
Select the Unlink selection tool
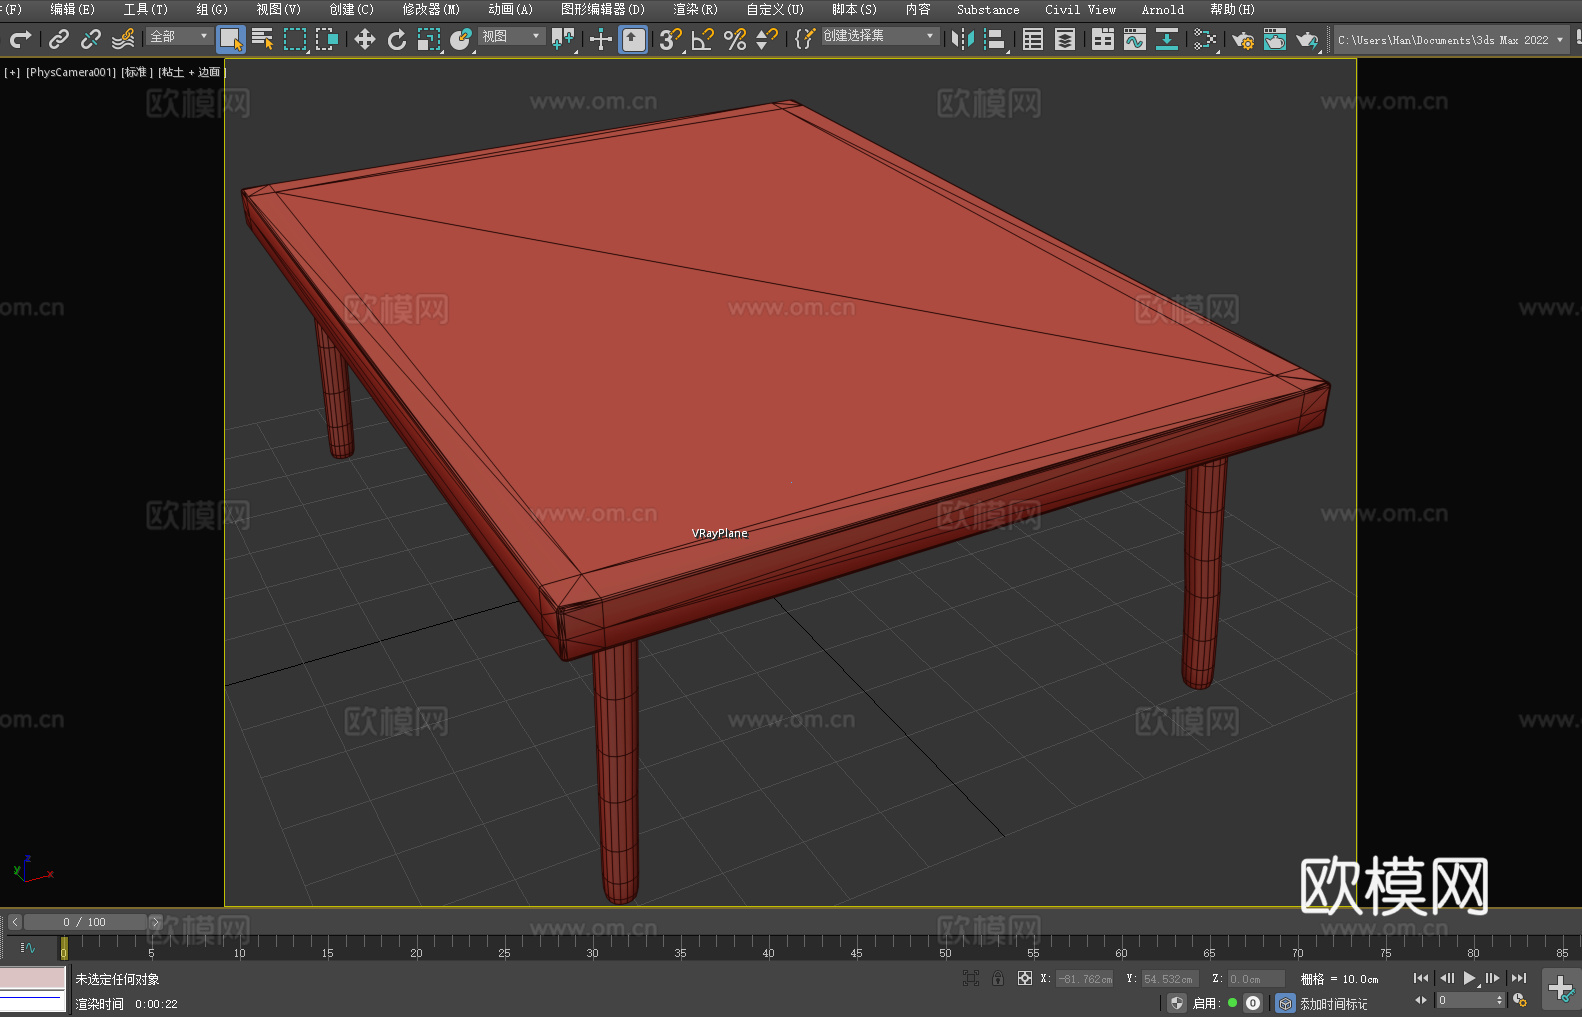(x=91, y=39)
